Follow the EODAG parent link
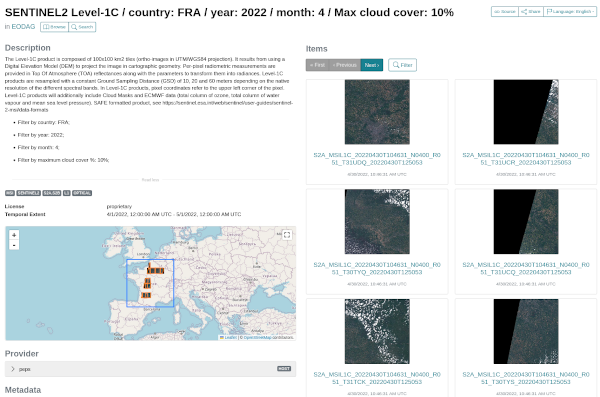Image resolution: width=600 pixels, height=397 pixels. coord(23,27)
